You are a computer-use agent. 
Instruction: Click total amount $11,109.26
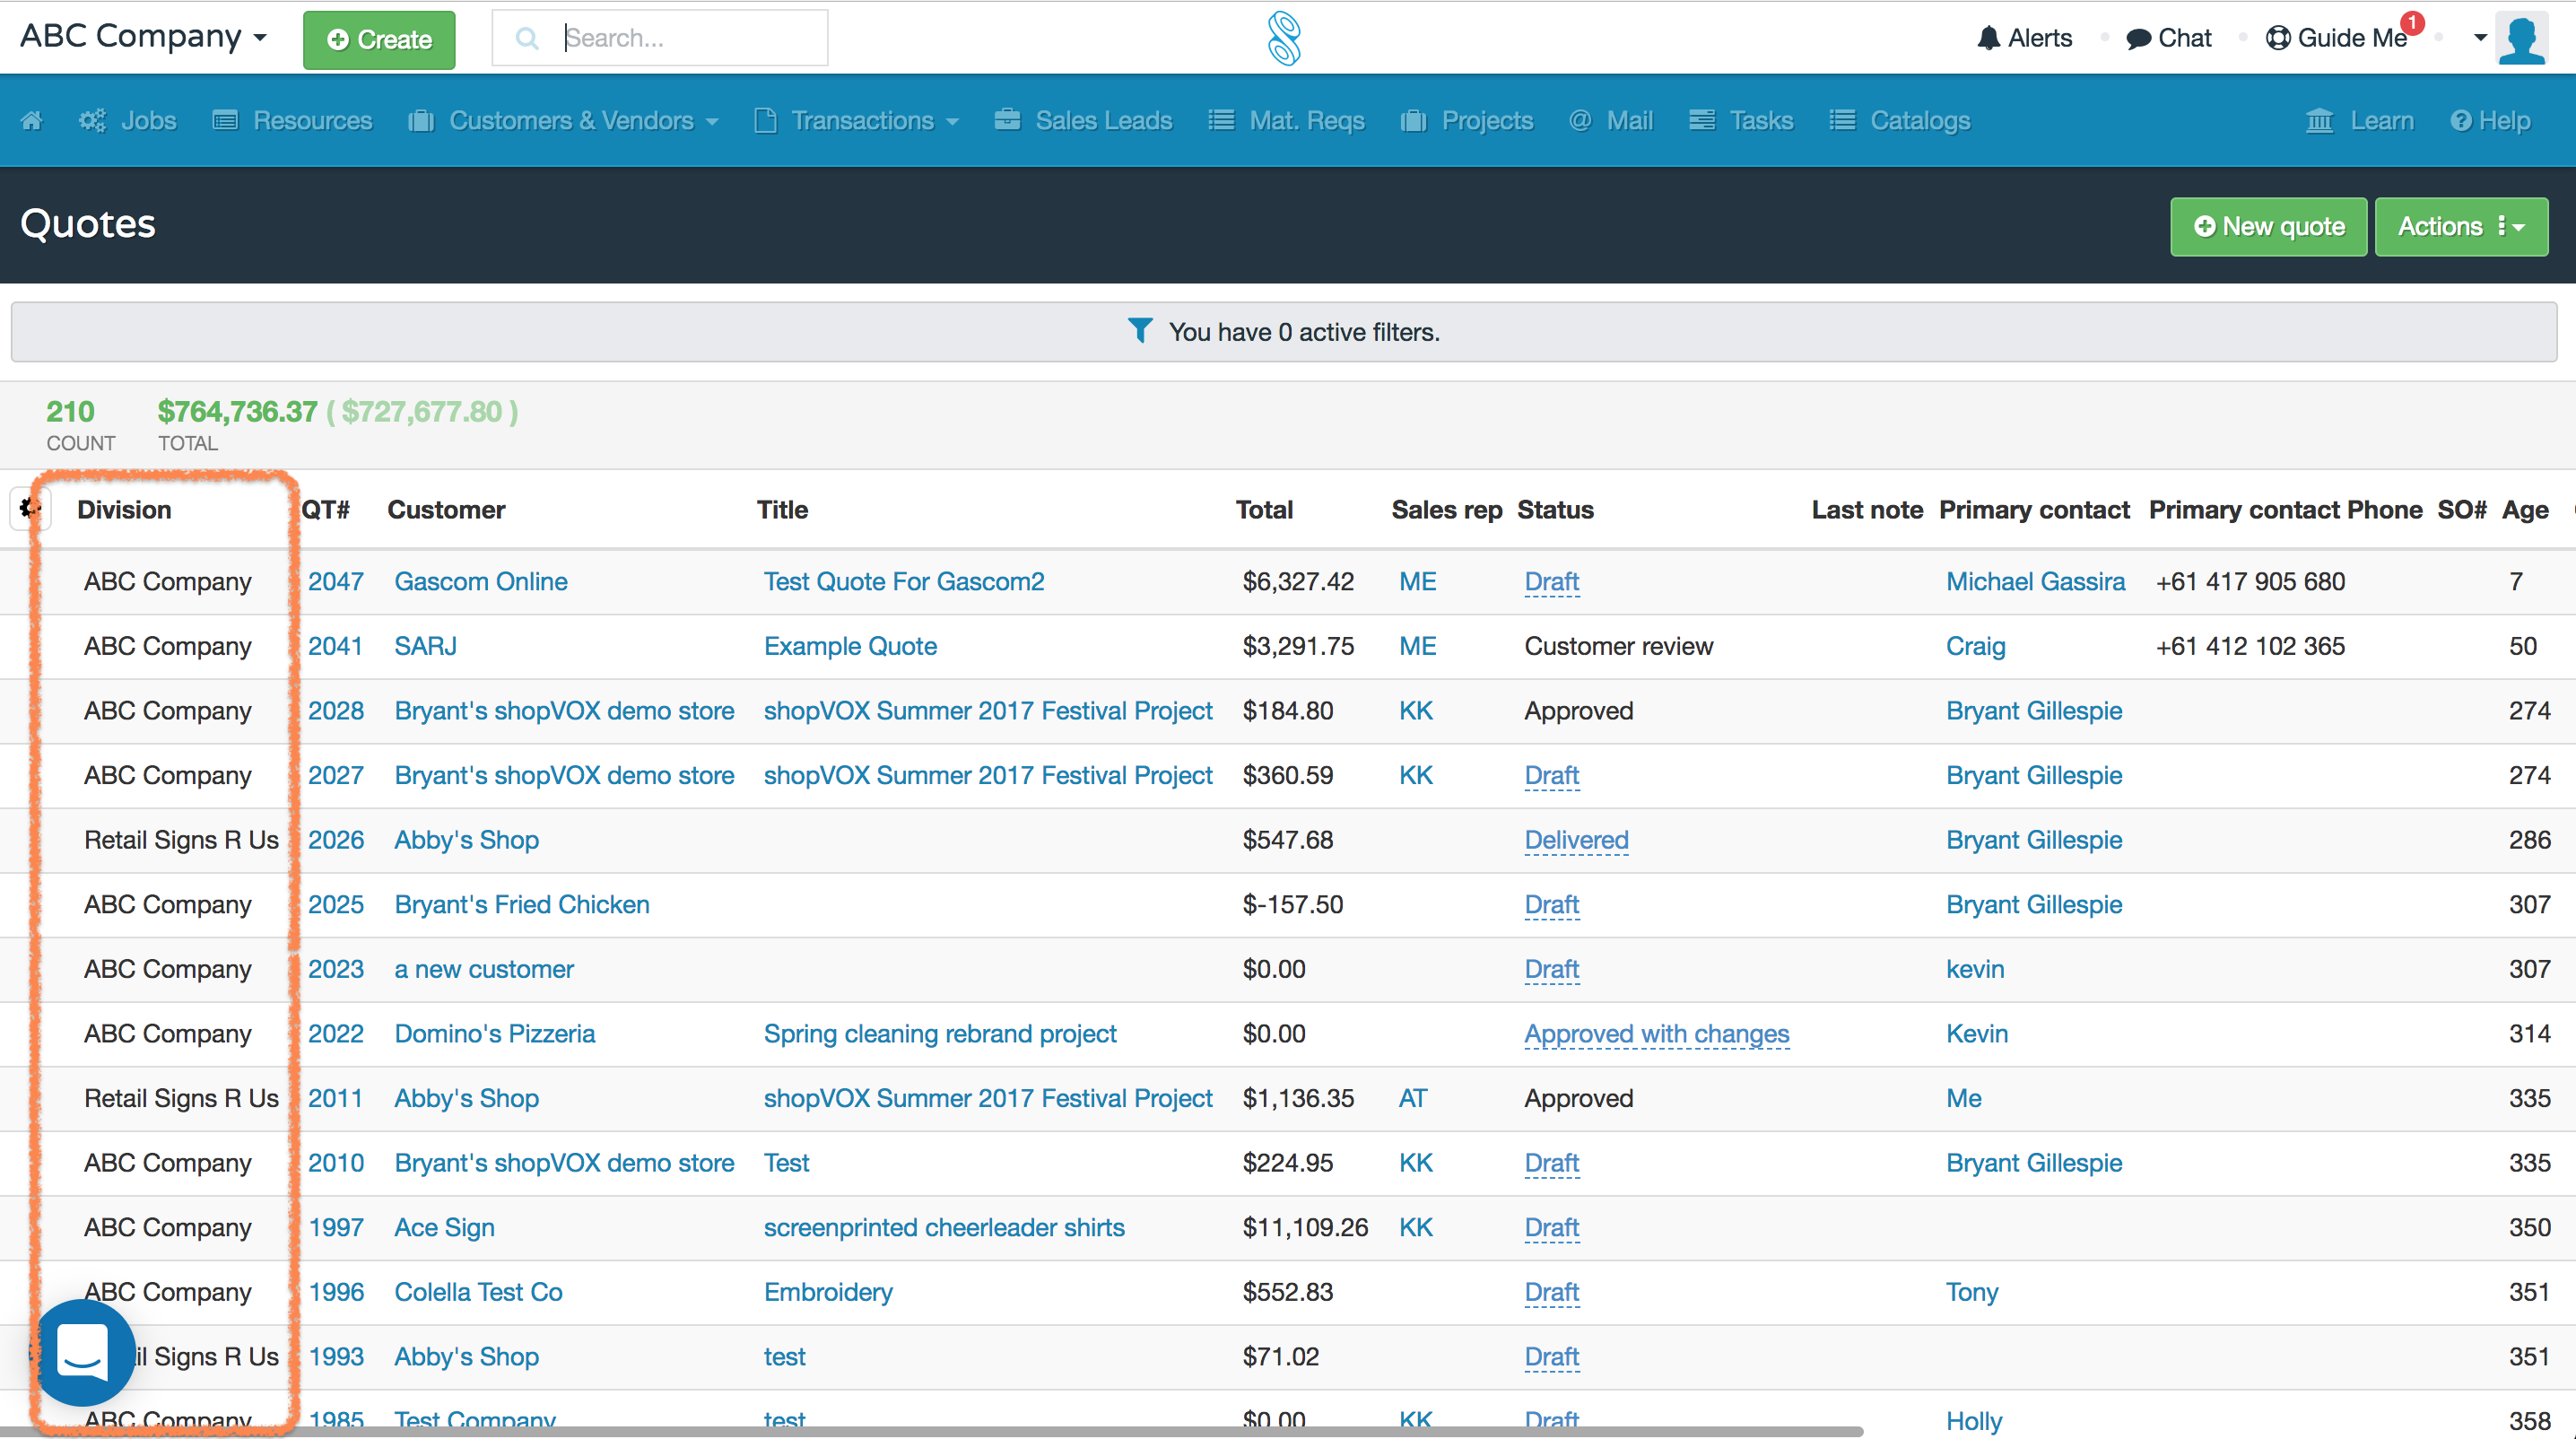tap(1305, 1227)
